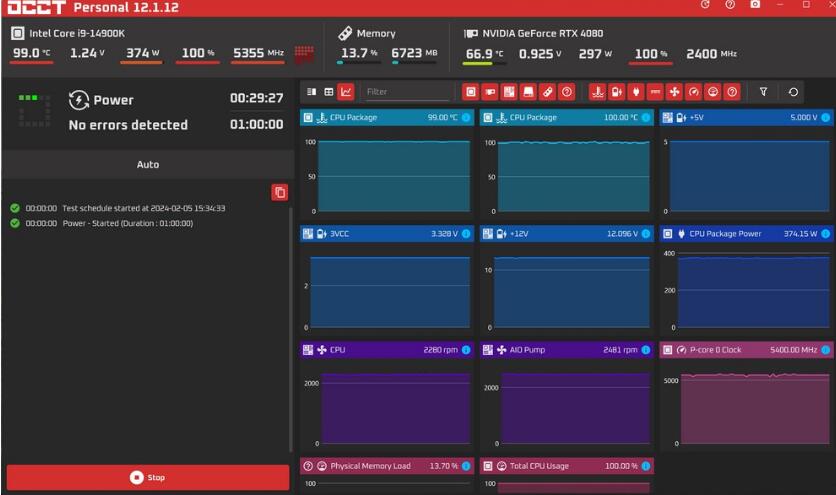Toggle the GPU hardware filter icon
The image size is (836, 495).
(490, 92)
